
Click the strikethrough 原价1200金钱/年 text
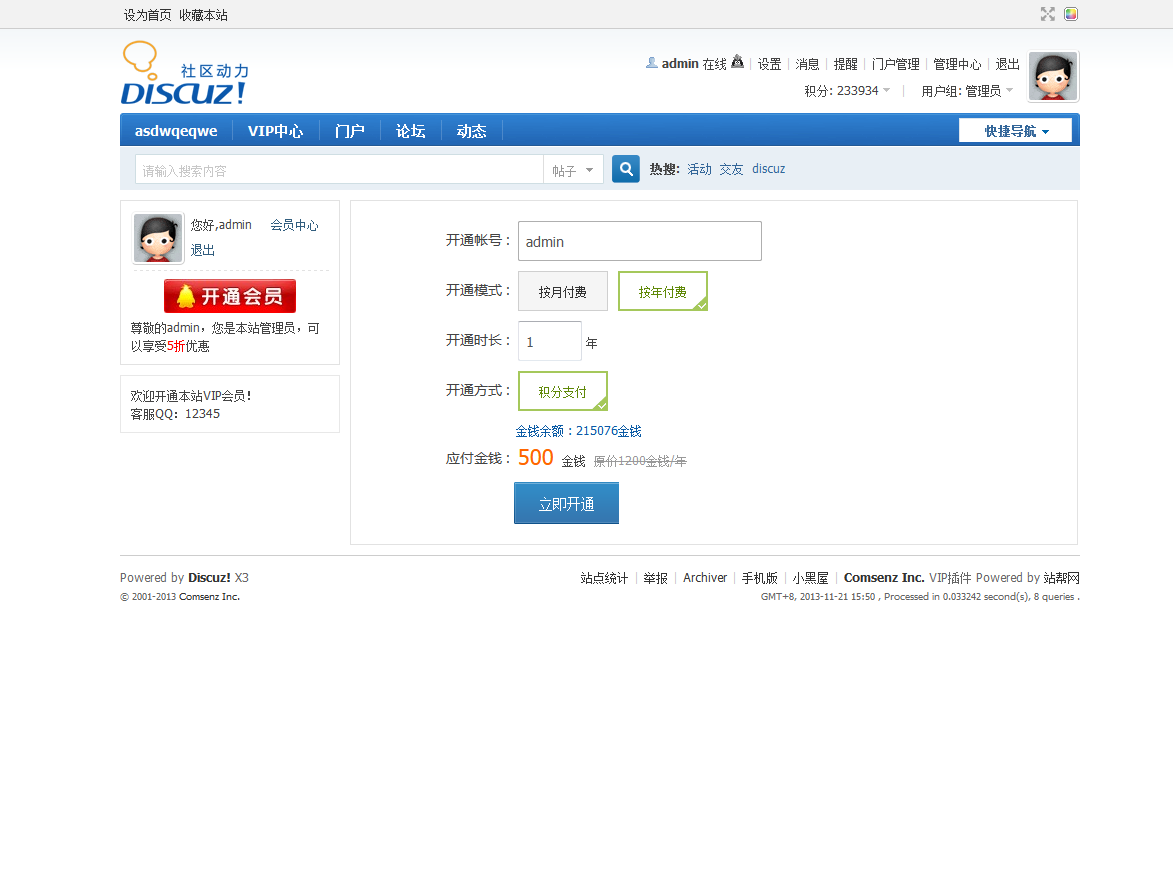(x=640, y=461)
